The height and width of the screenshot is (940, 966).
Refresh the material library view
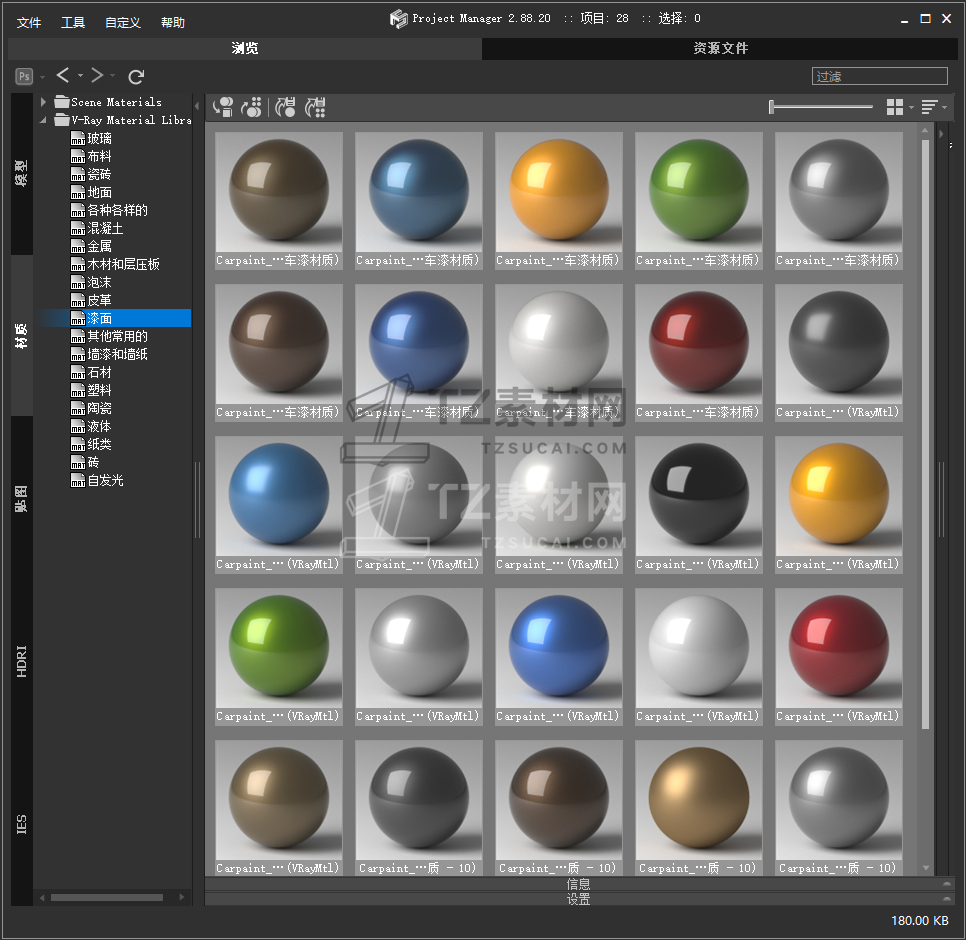[137, 76]
